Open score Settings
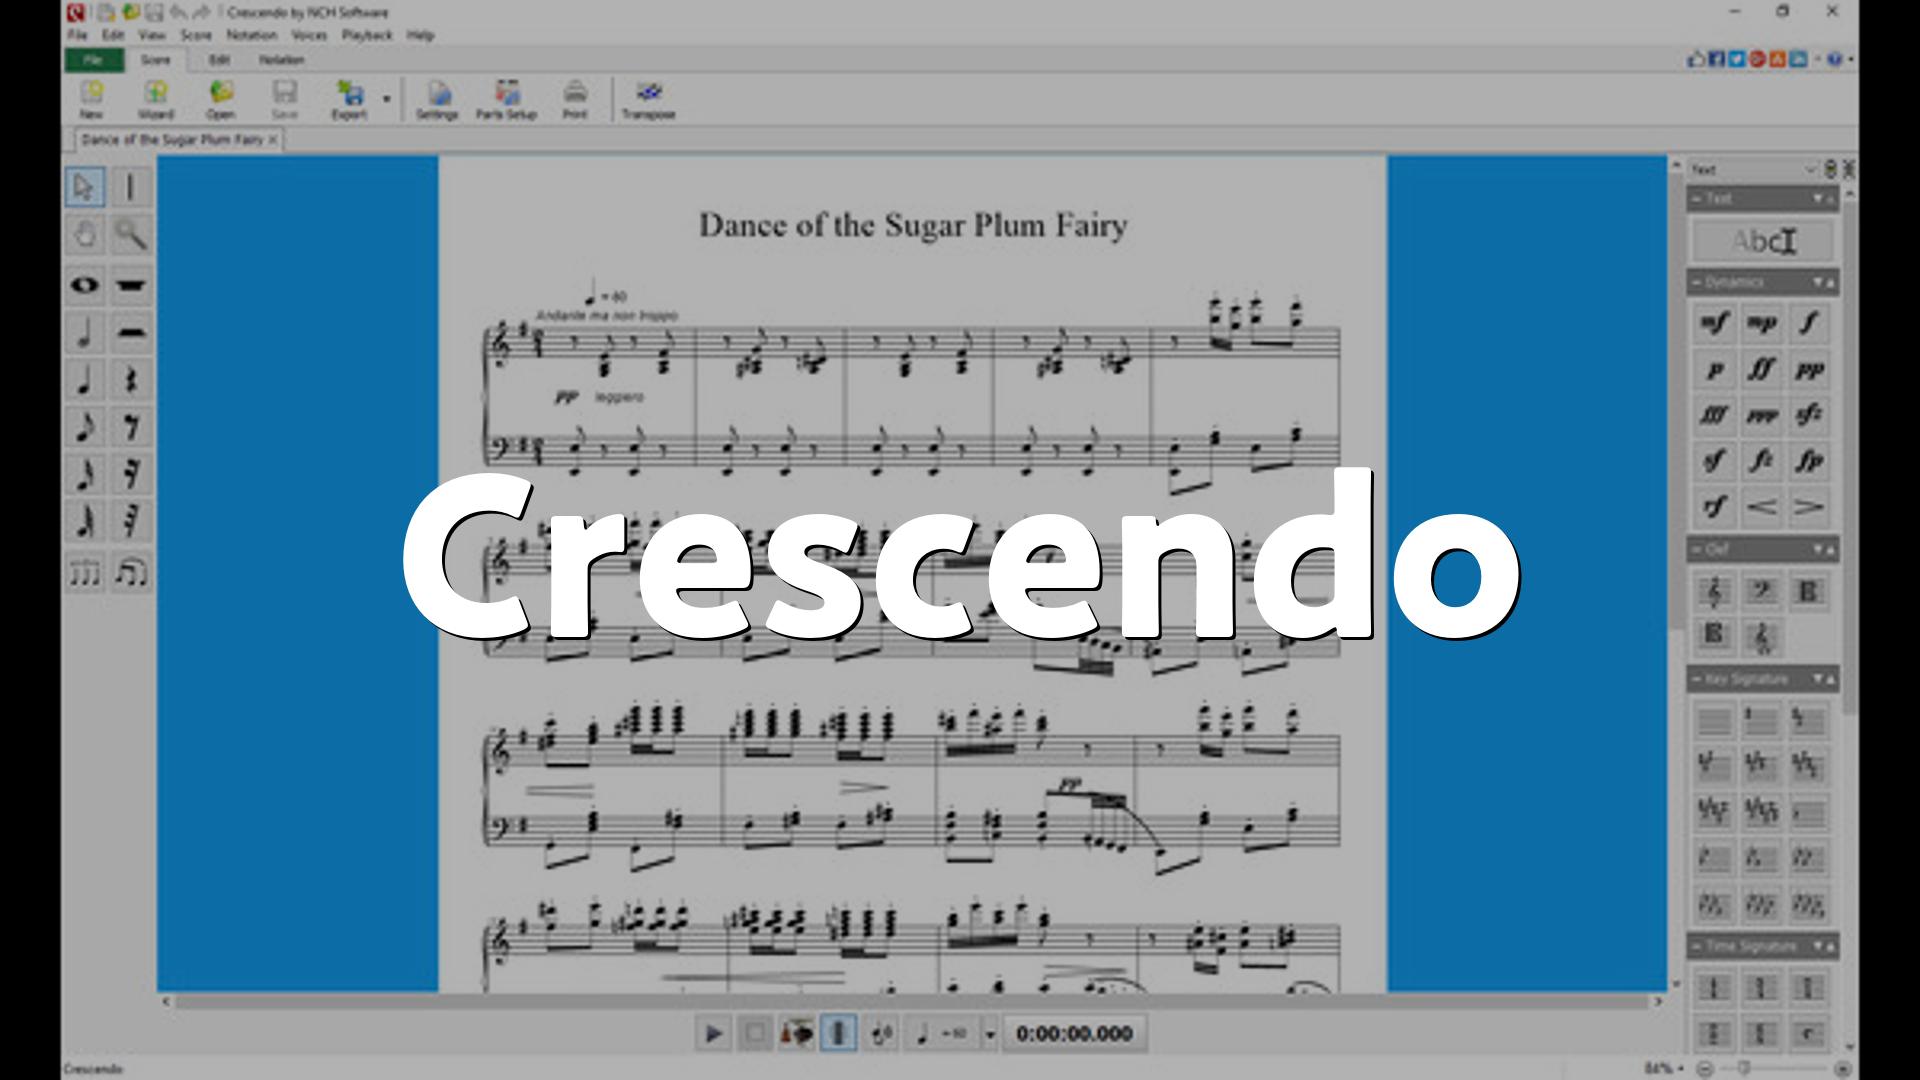This screenshot has height=1080, width=1920. (x=437, y=100)
